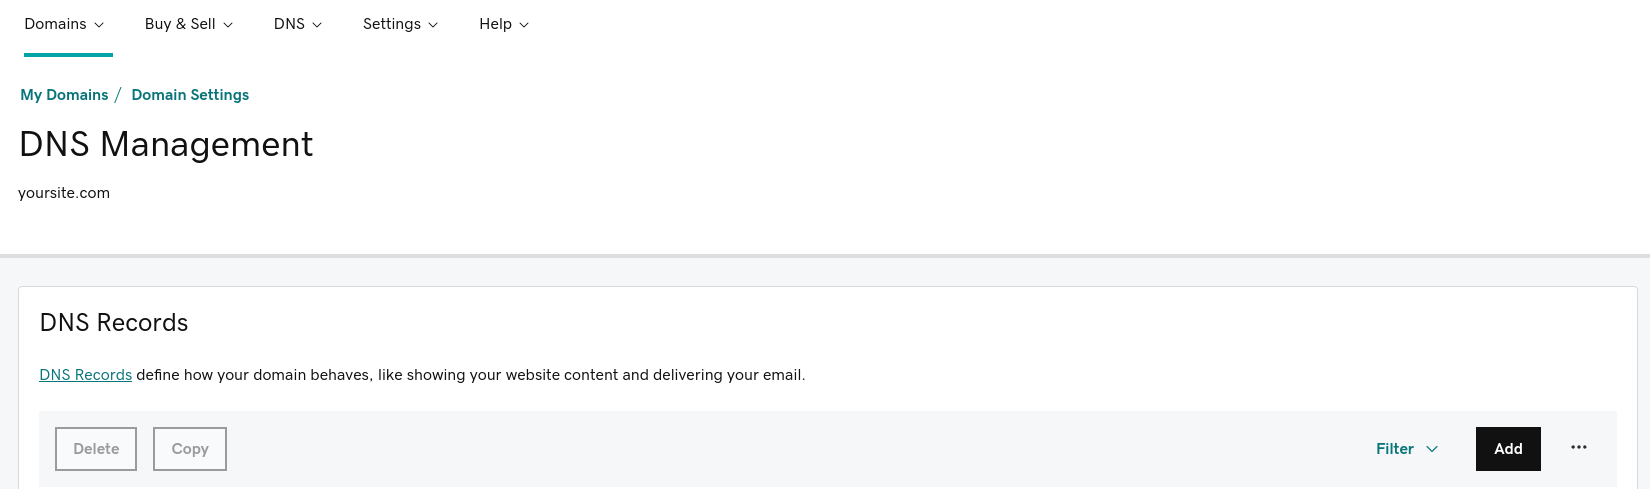
Task: Click the yoursite.com domain name text
Action: pos(64,193)
